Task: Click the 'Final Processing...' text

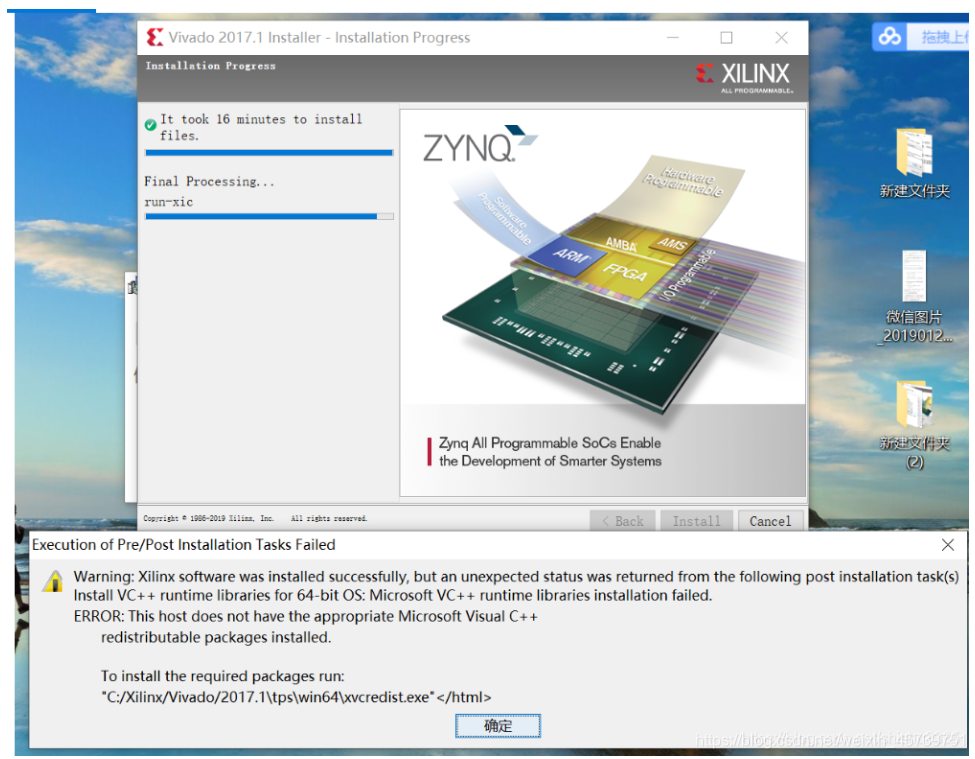Action: 209,182
